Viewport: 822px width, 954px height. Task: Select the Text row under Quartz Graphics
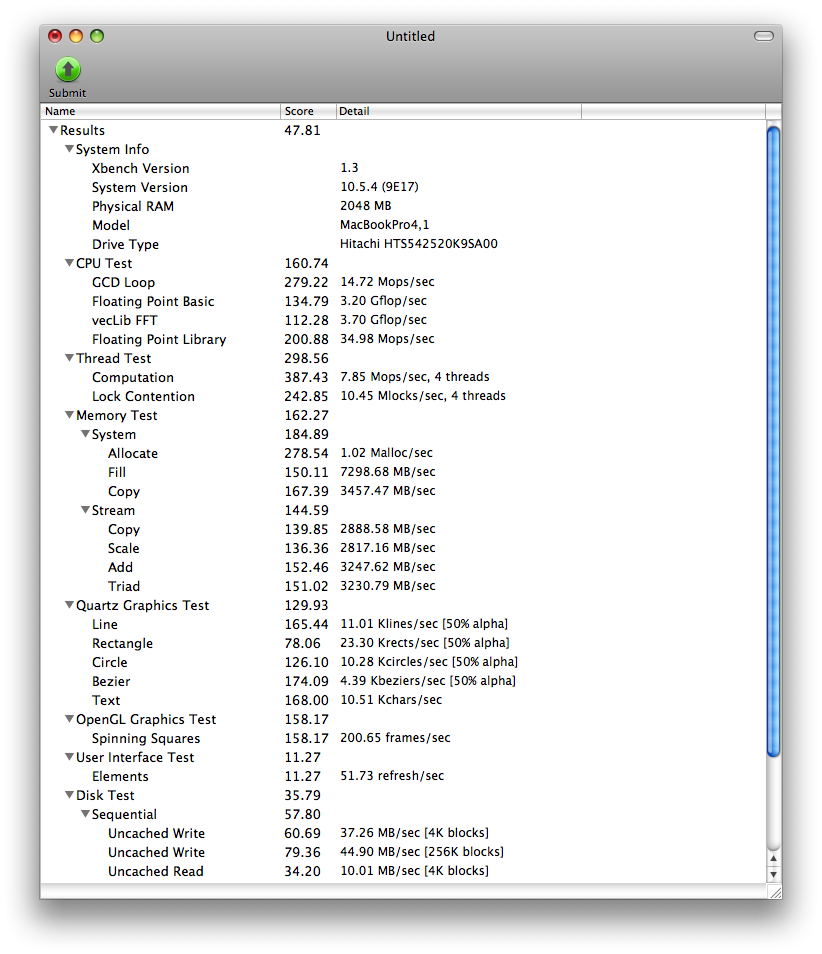(x=403, y=700)
